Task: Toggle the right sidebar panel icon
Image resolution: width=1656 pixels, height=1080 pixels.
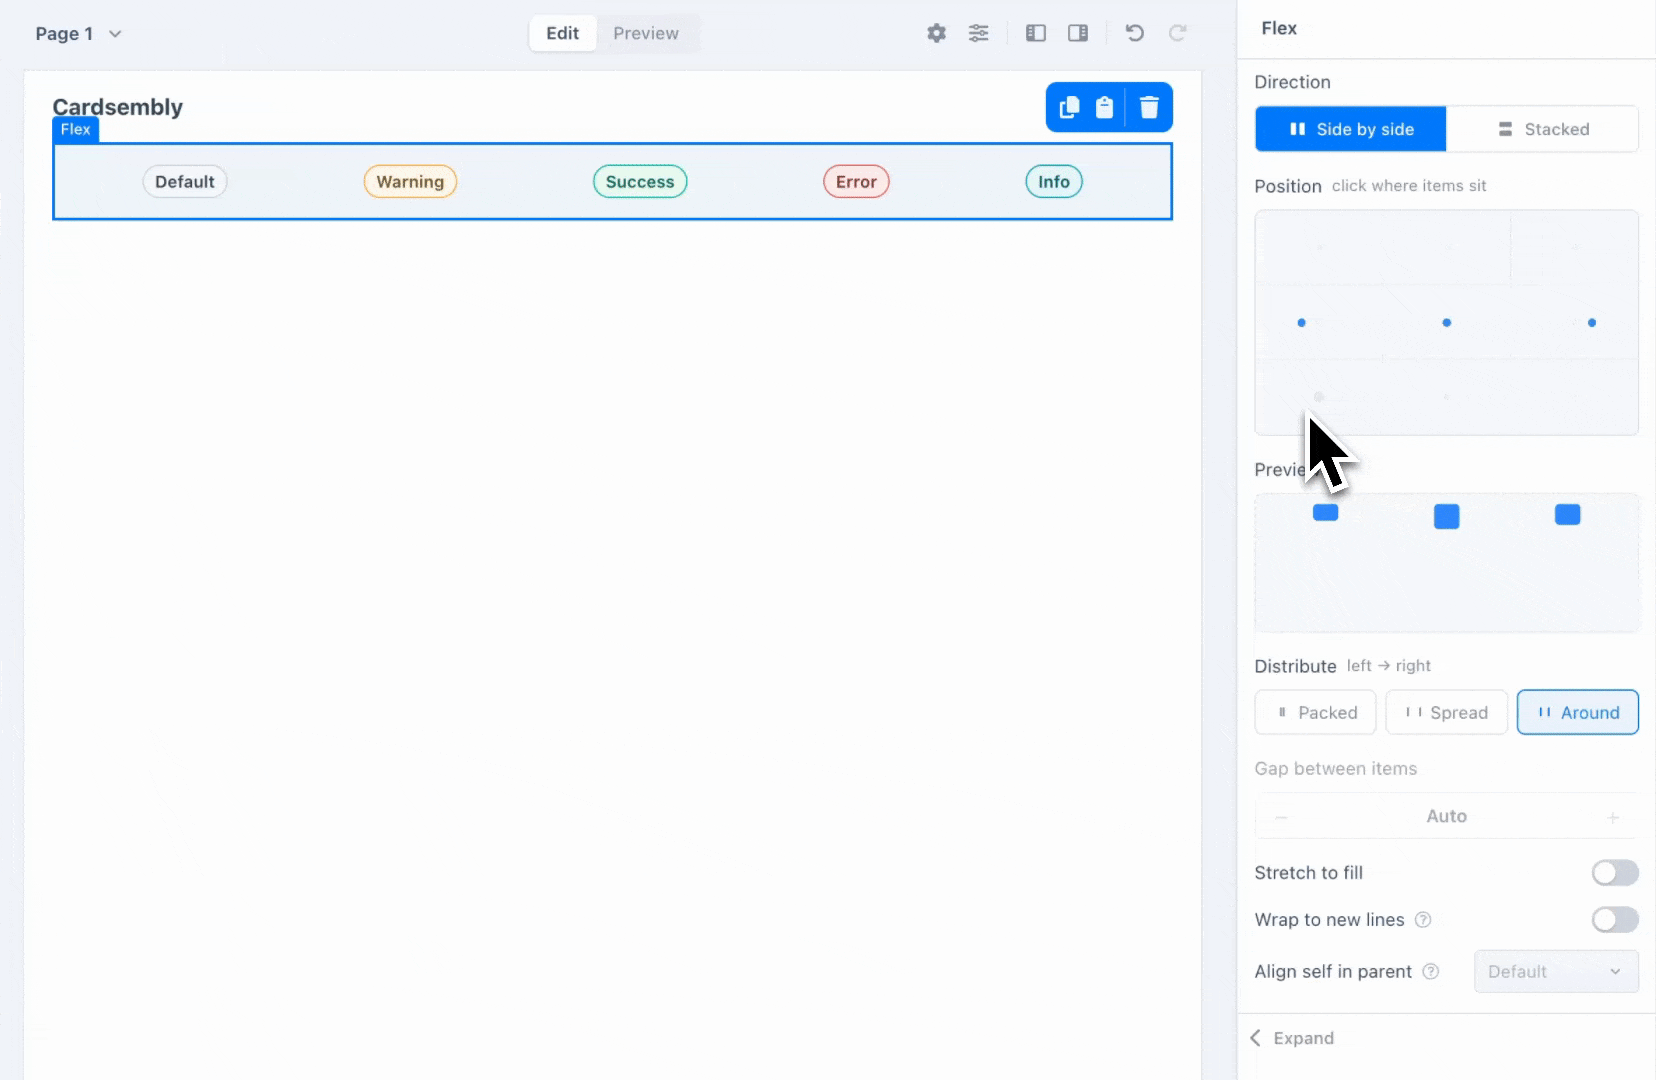Action: click(1078, 33)
